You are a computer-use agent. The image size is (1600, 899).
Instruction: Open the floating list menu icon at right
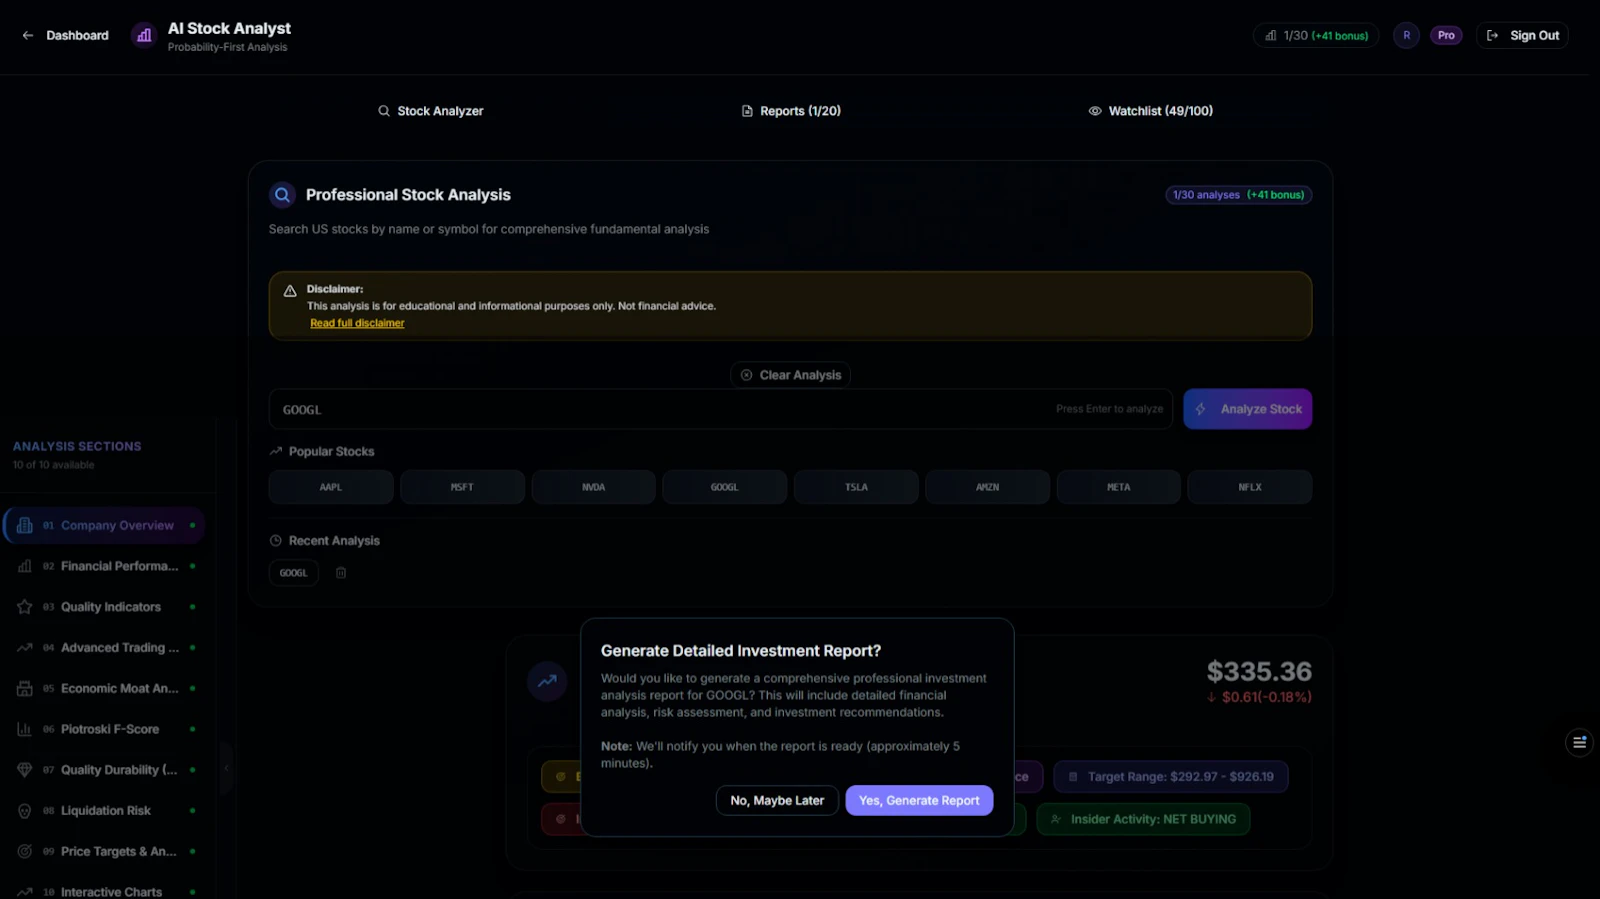1580,742
